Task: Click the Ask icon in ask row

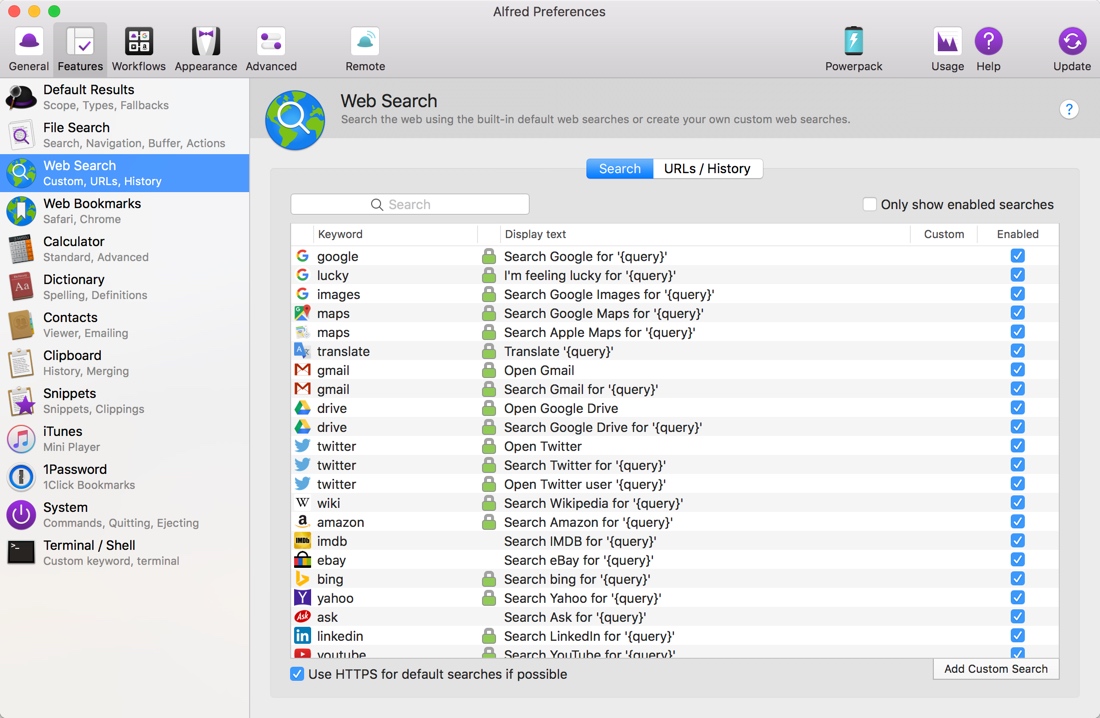Action: 302,616
